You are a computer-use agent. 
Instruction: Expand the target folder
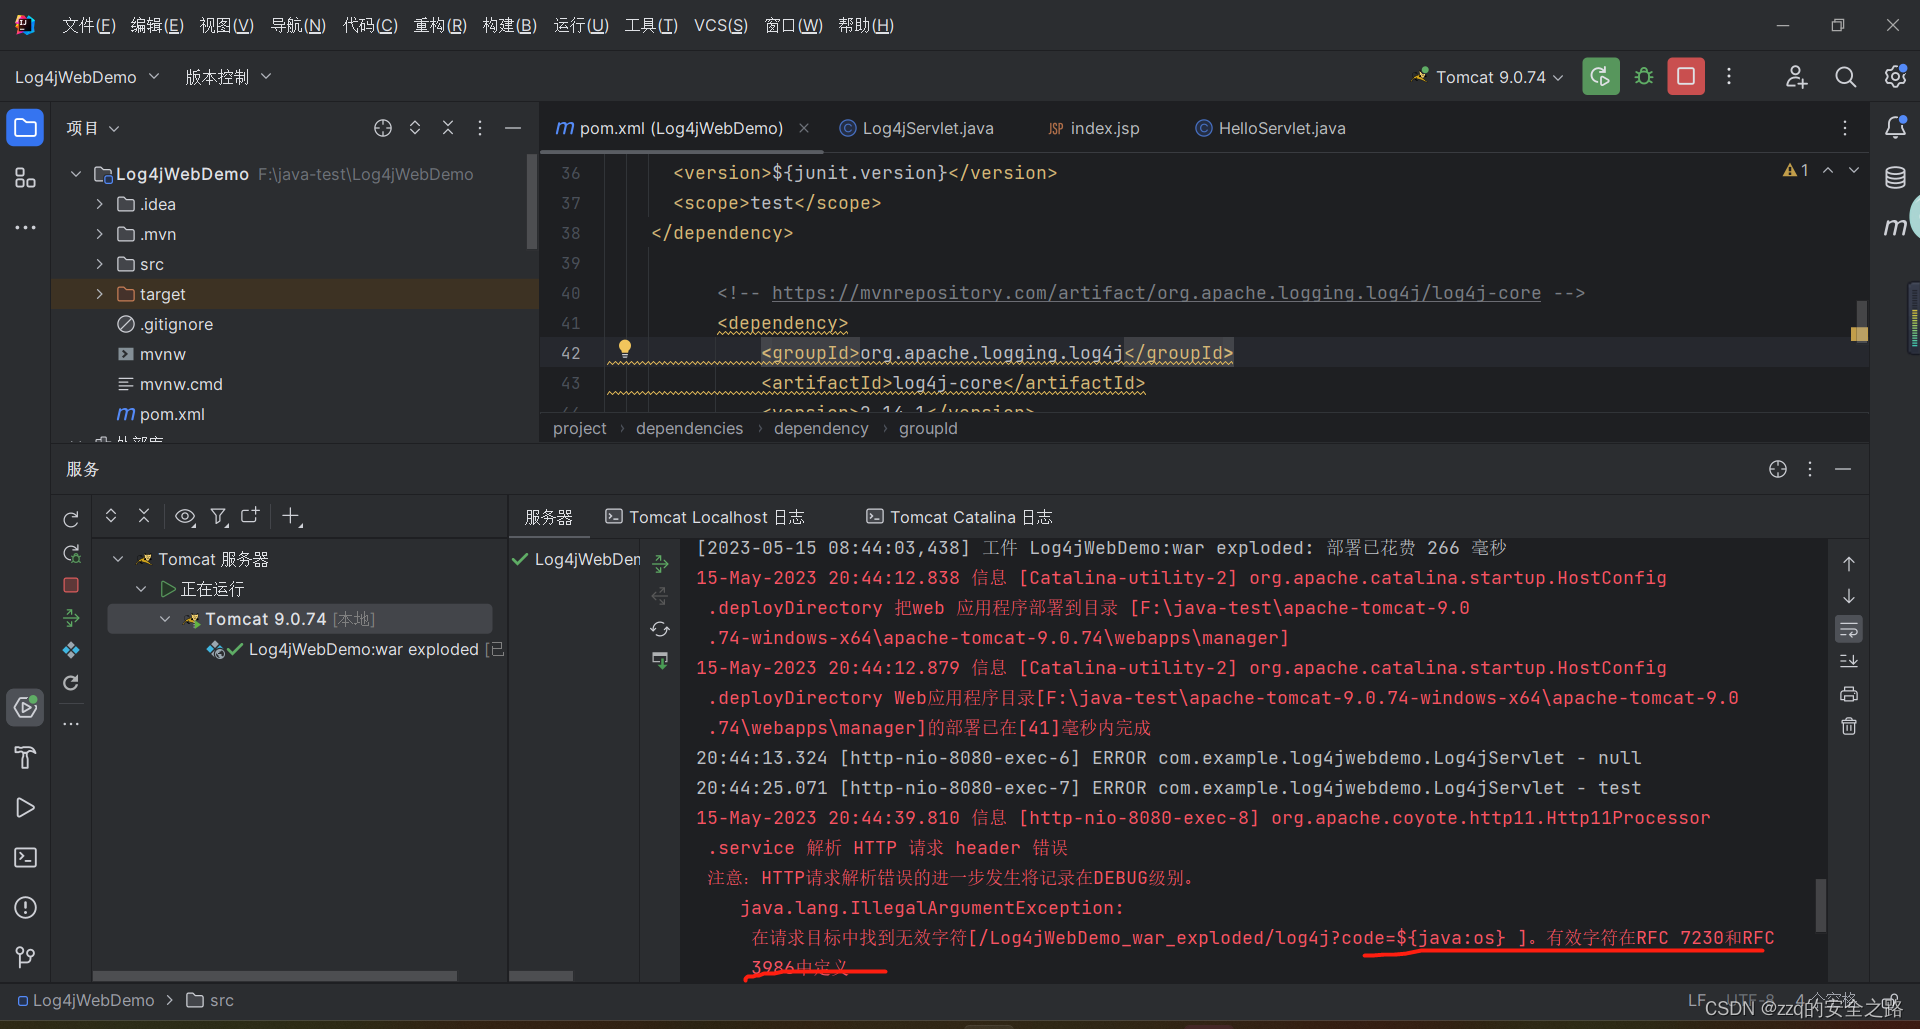pyautogui.click(x=99, y=294)
